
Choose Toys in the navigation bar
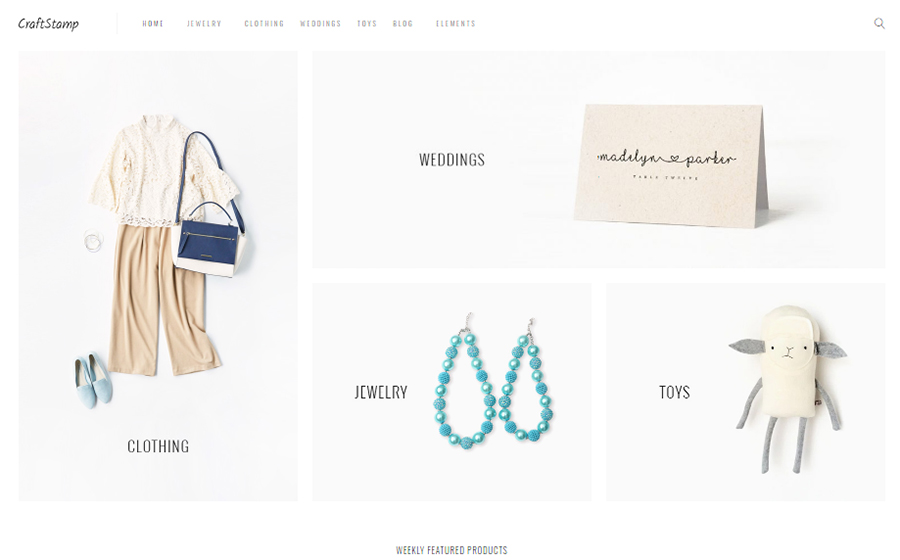(367, 24)
